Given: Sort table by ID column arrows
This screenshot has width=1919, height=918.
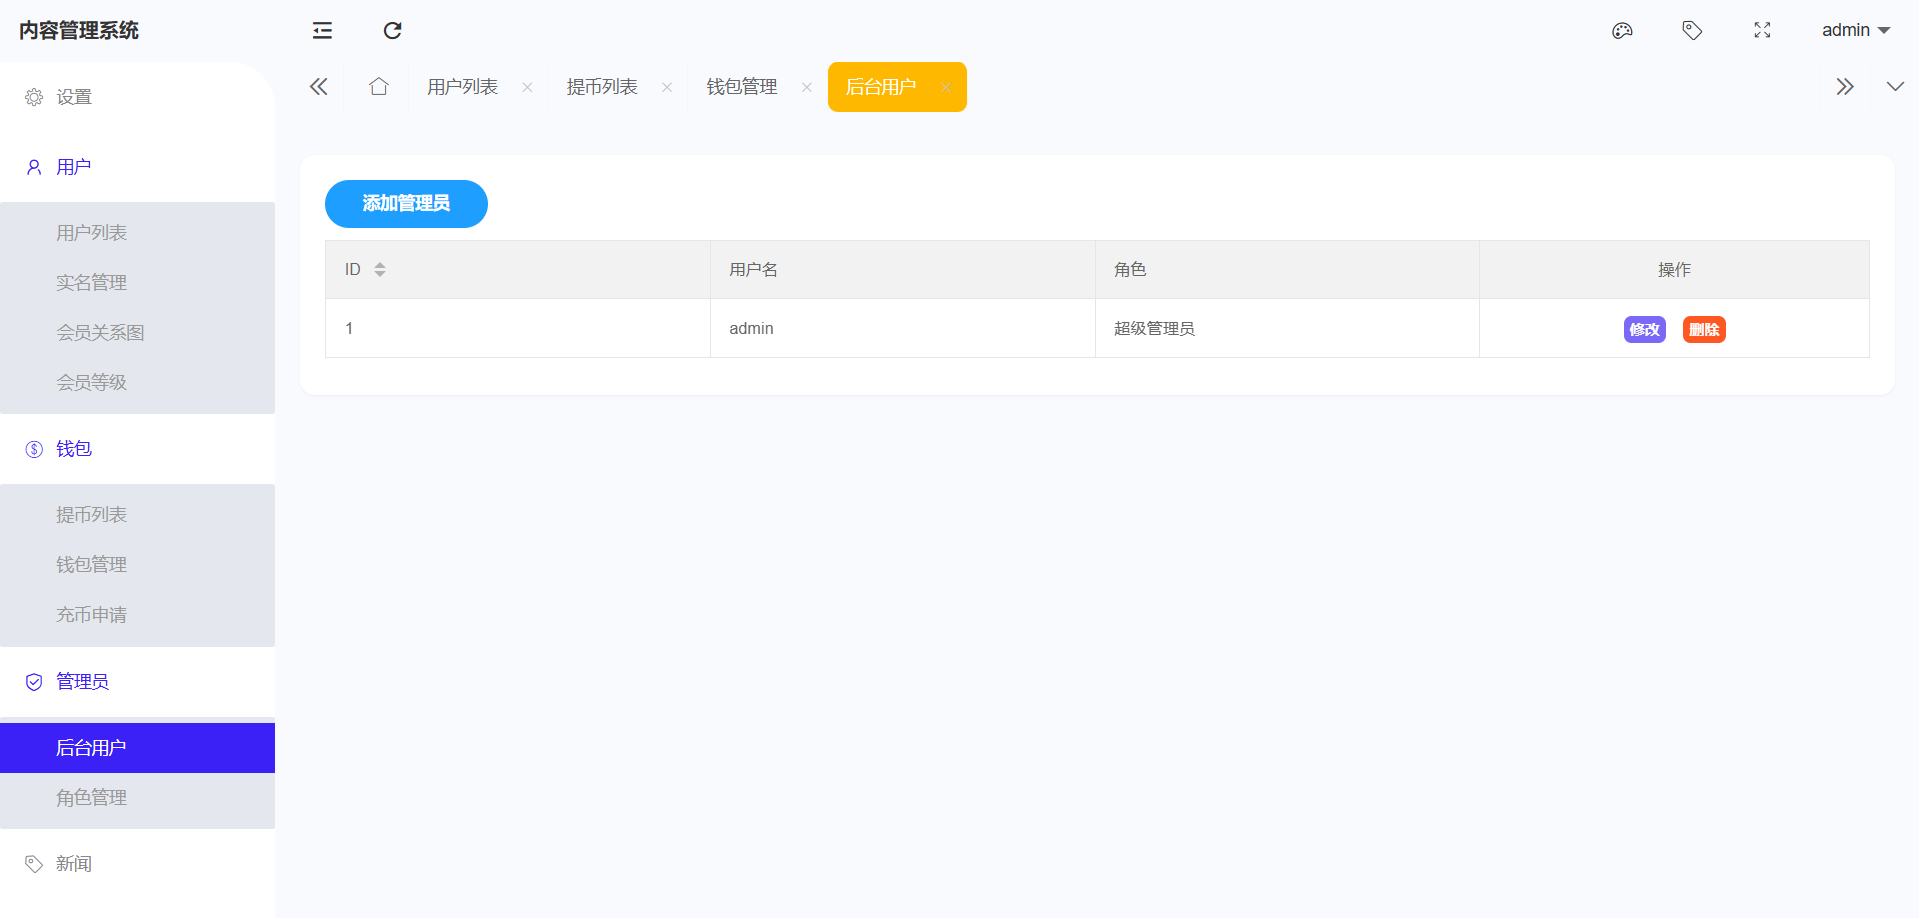Looking at the screenshot, I should 380,270.
